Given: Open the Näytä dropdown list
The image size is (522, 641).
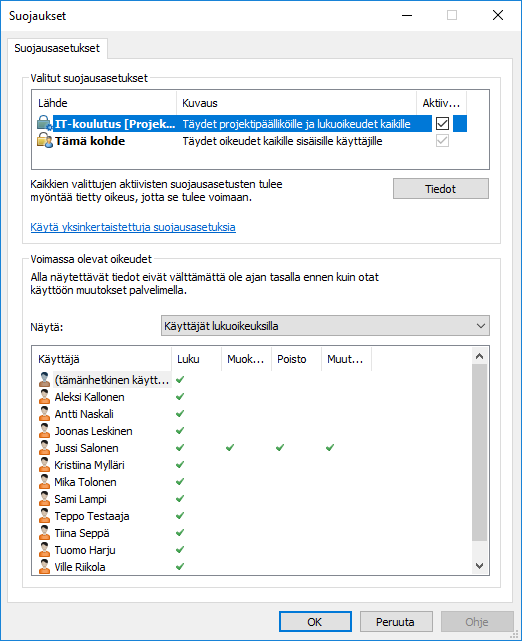Looking at the screenshot, I should tap(325, 326).
